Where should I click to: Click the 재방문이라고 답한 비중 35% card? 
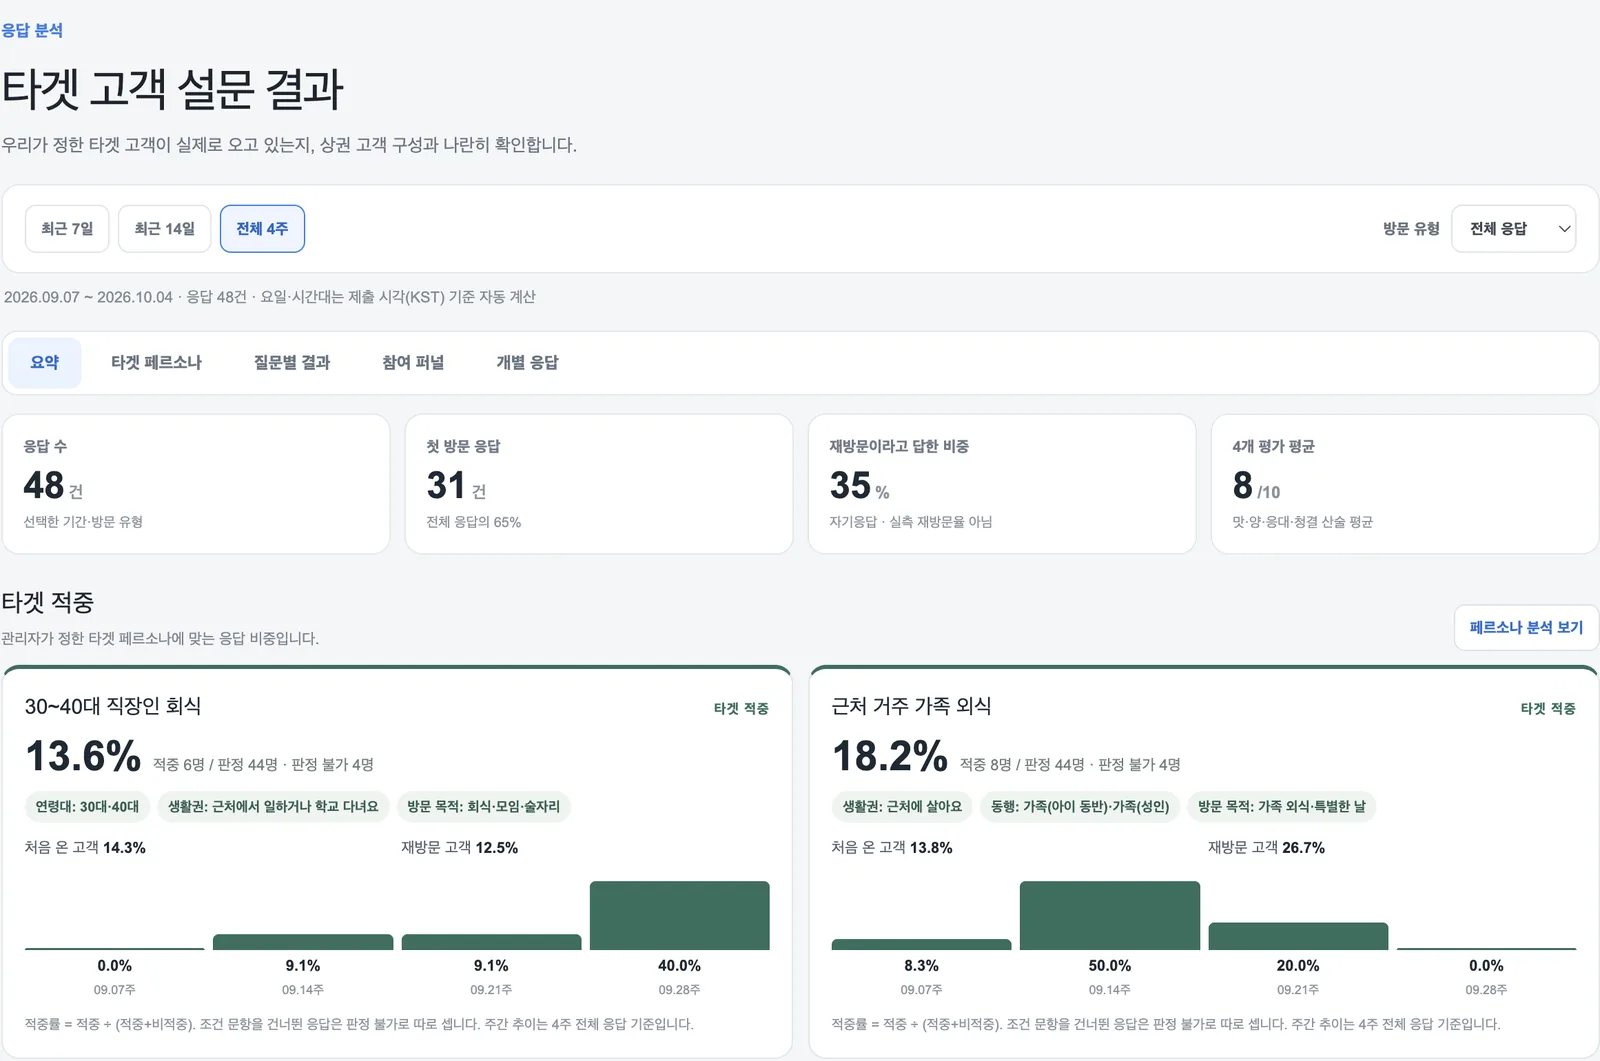(x=1002, y=484)
